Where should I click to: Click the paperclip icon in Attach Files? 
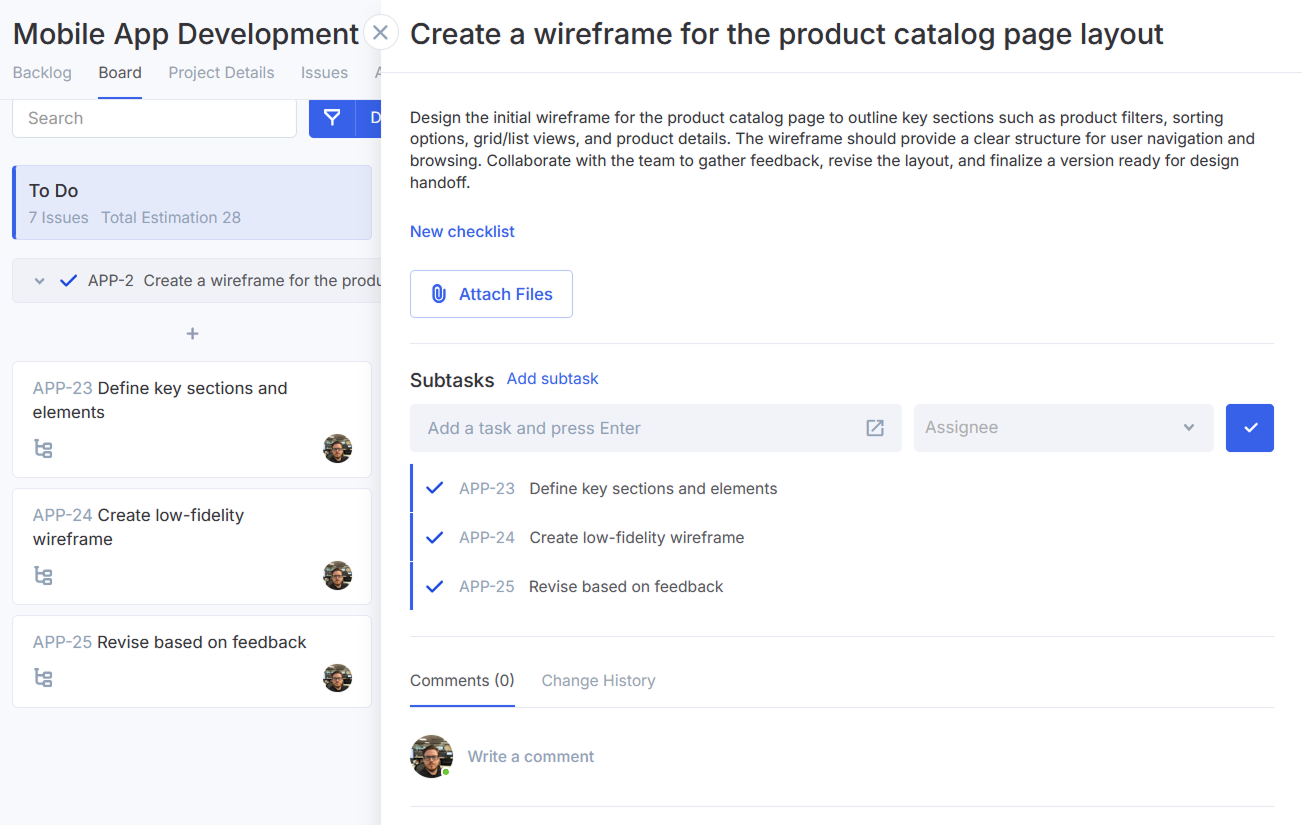pos(438,294)
